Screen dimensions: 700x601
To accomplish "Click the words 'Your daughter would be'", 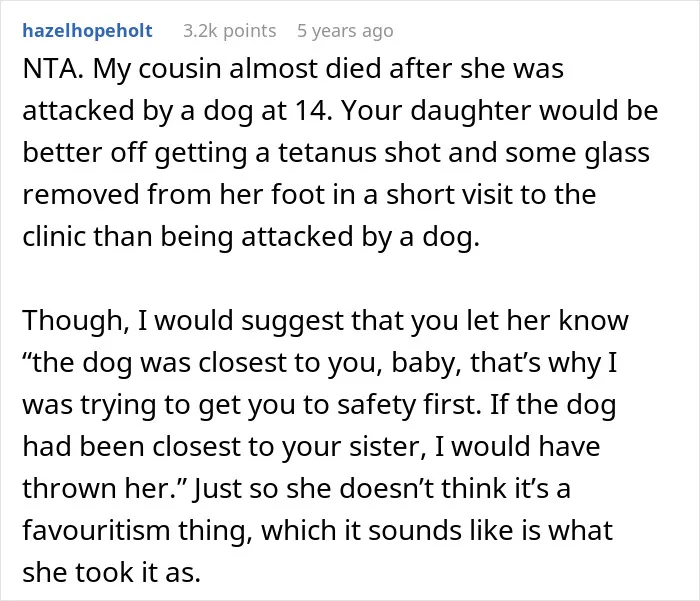I will 500,111.
